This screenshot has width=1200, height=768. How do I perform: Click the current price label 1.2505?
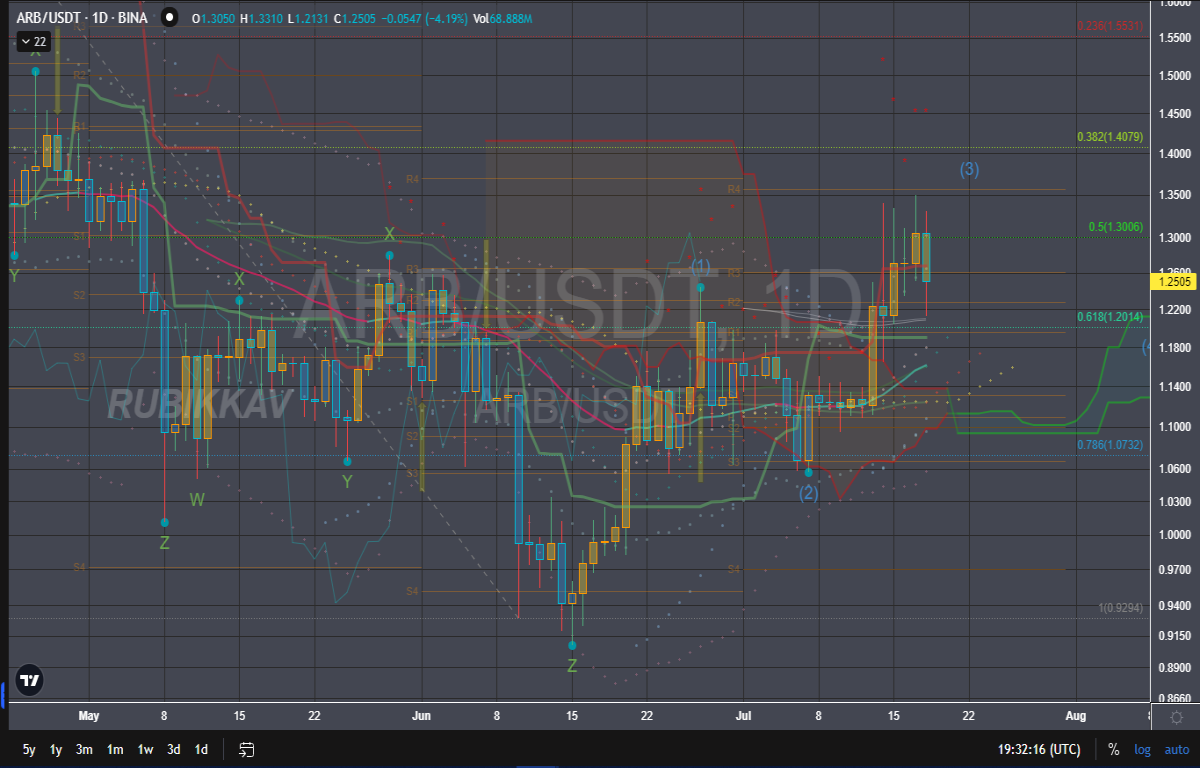coord(1173,282)
